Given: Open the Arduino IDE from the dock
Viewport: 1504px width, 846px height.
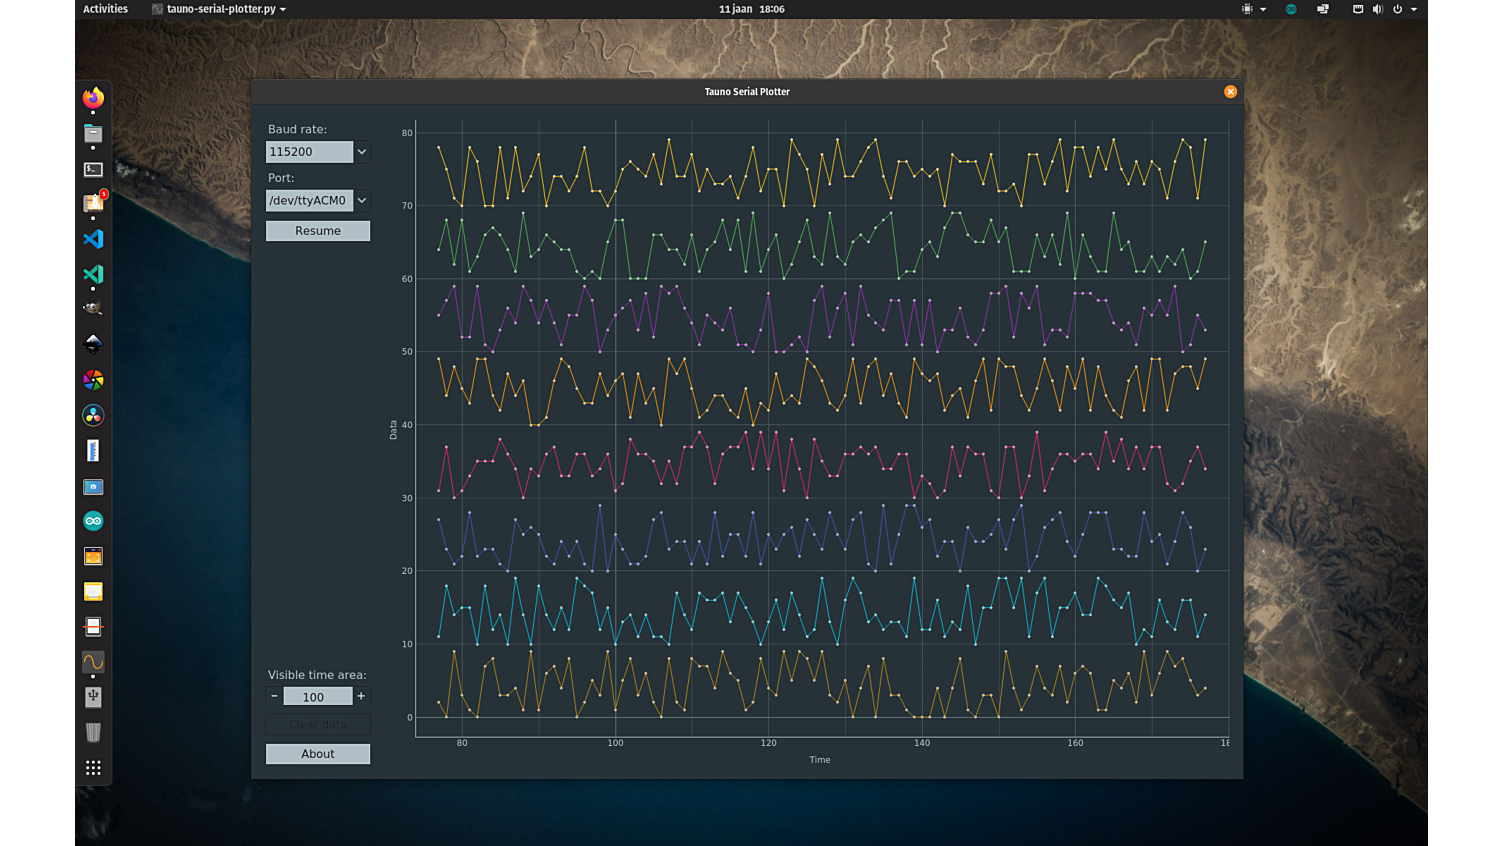Looking at the screenshot, I should (93, 521).
